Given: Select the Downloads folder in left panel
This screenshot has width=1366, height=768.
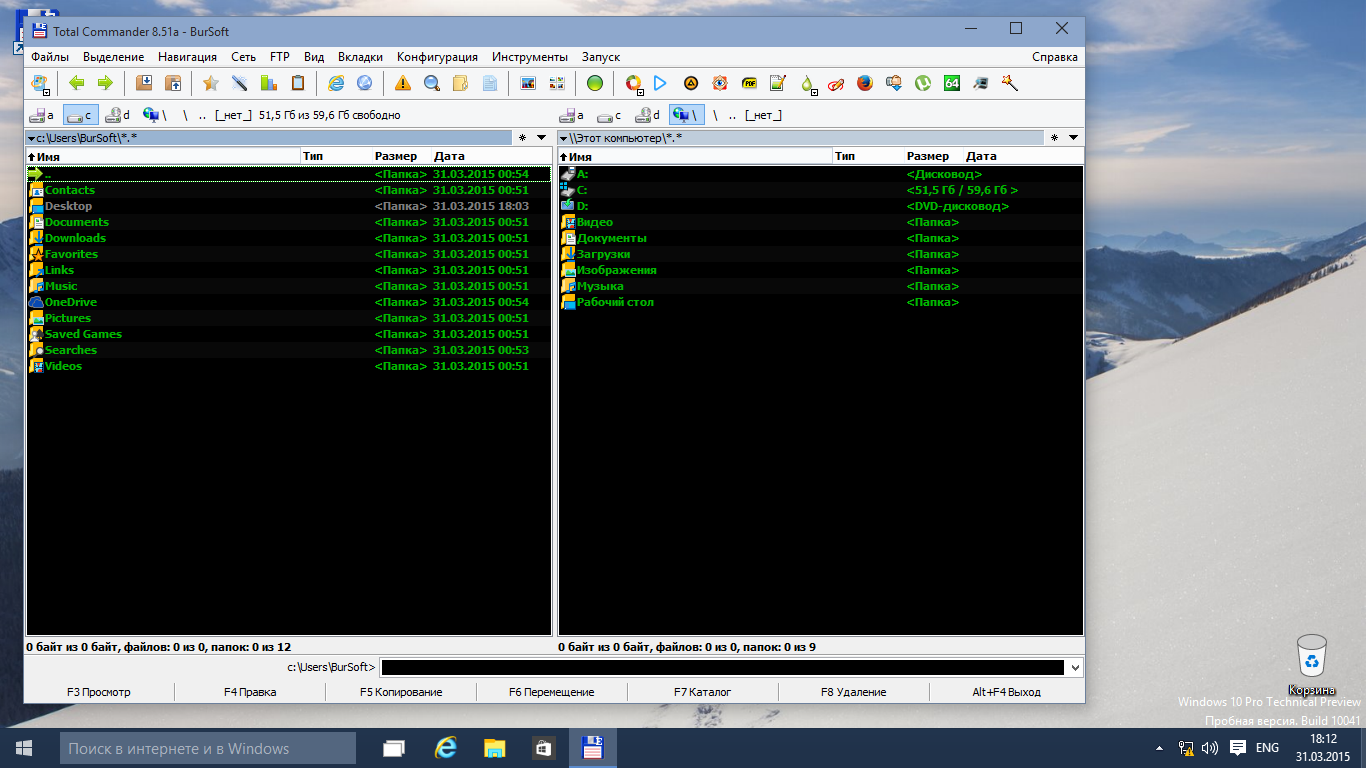Looking at the screenshot, I should [x=289, y=238].
